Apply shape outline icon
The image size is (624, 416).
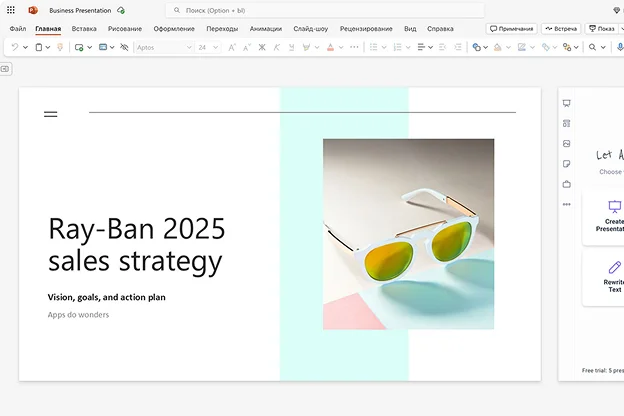[x=521, y=47]
